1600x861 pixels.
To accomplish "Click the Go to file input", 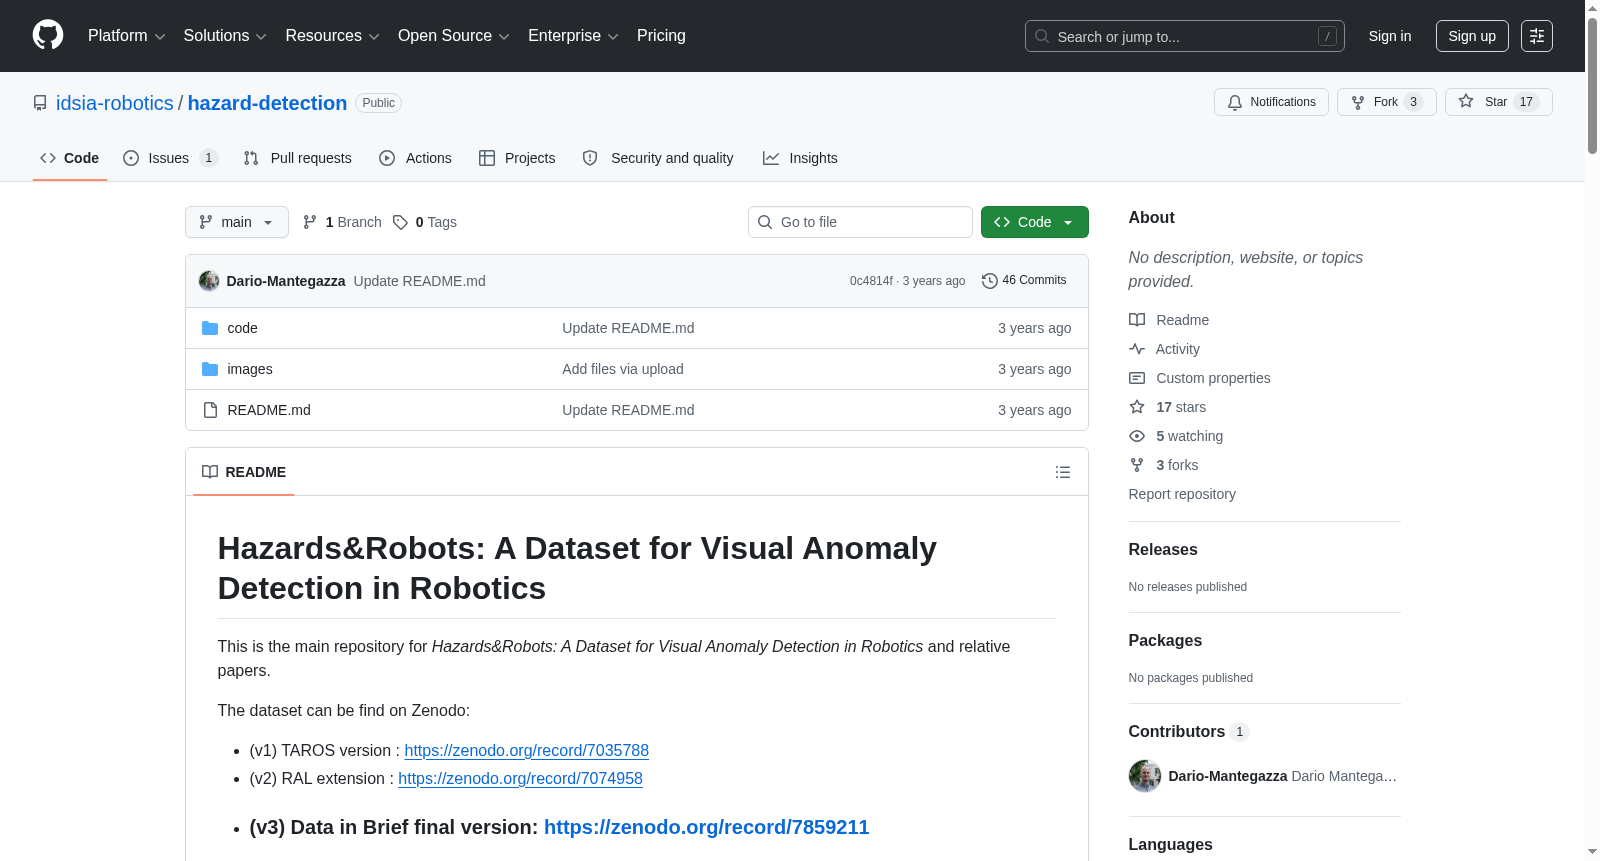I will [860, 222].
